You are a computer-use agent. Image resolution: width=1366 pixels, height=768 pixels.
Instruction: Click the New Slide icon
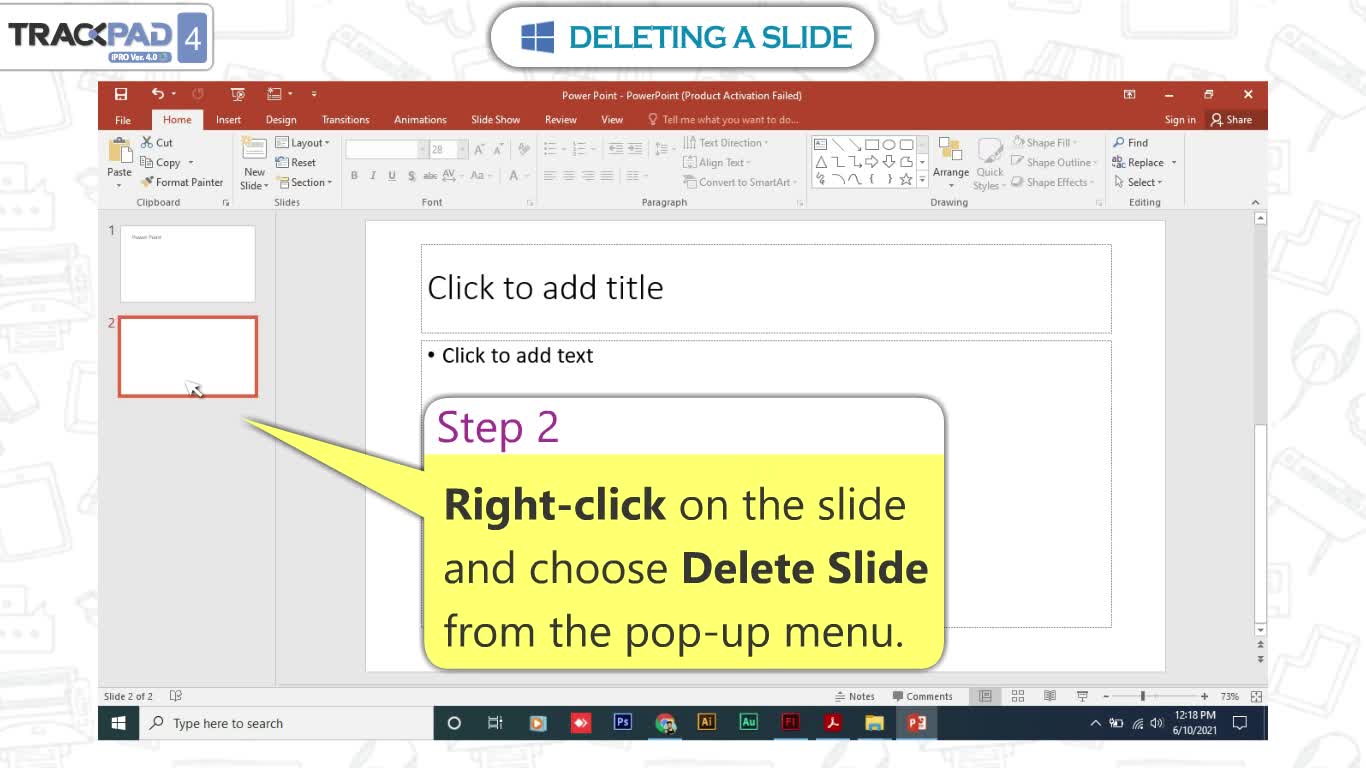click(x=255, y=149)
